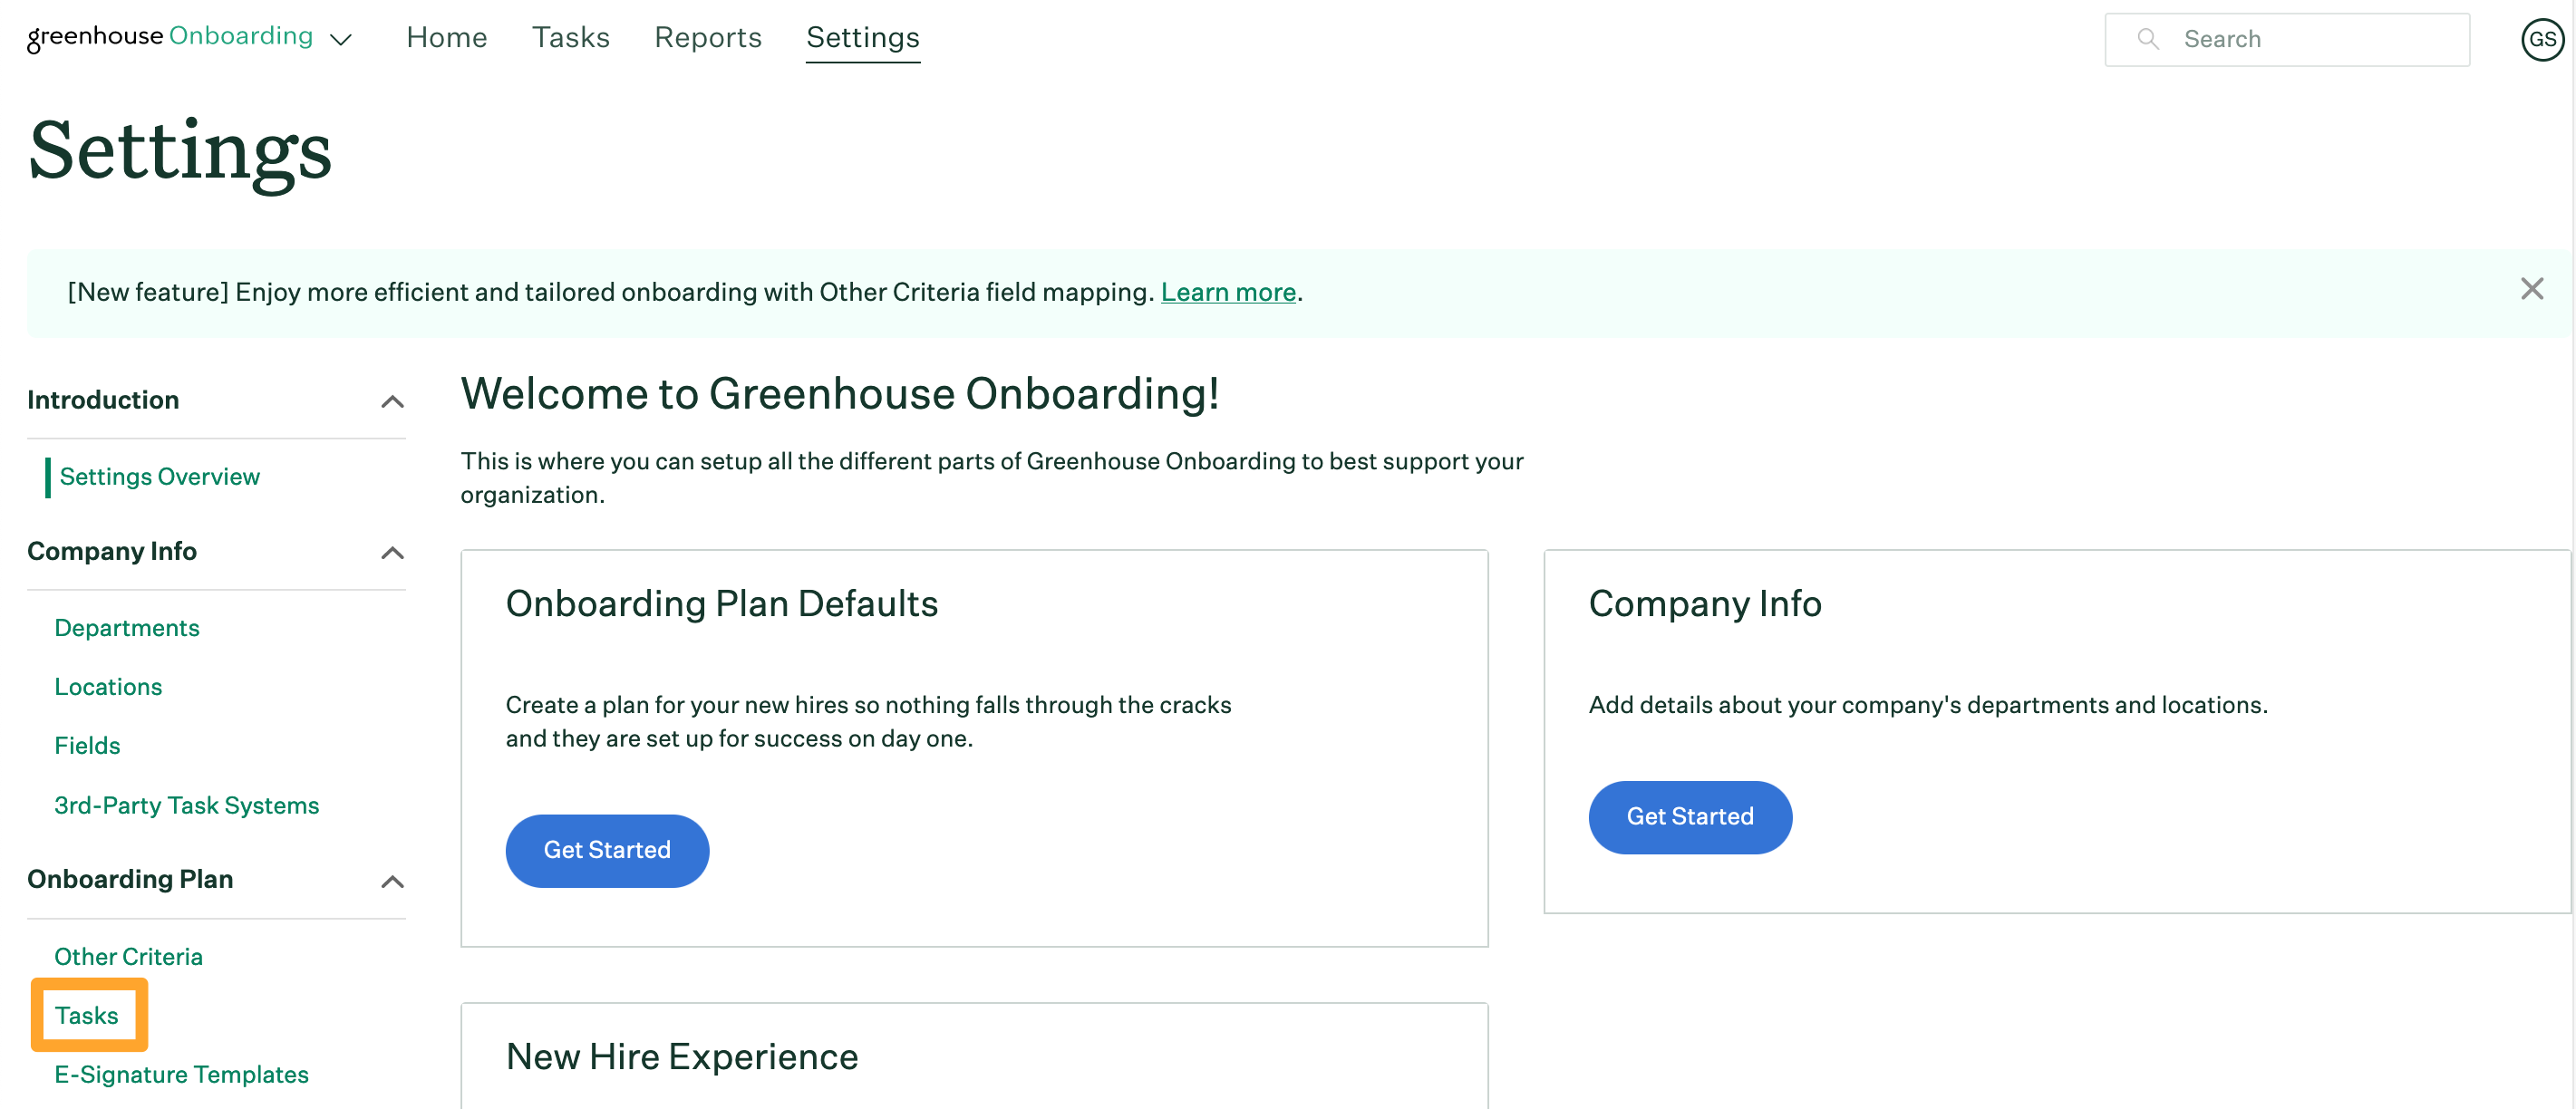Click Get Started for Onboarding Plan Defaults

tap(607, 850)
